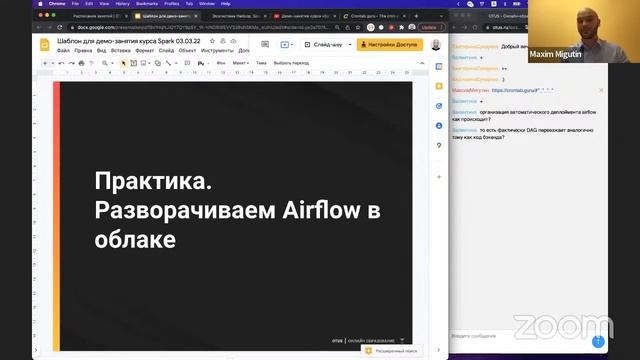Open the new slide layout dropdown arrow

pos(53,63)
